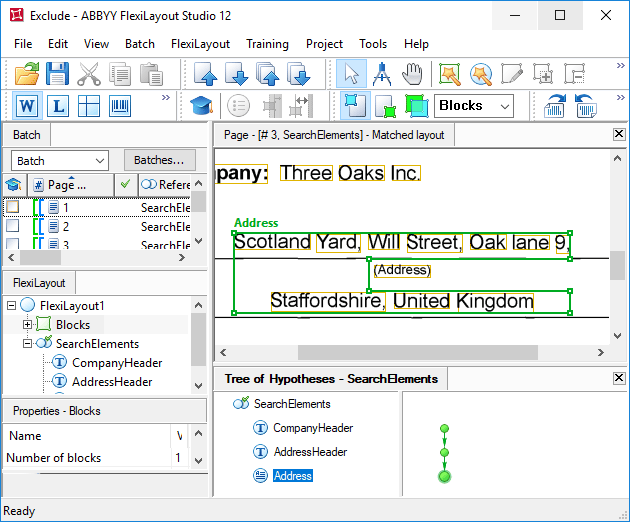Click the scanner redo arrow icon

point(555,106)
